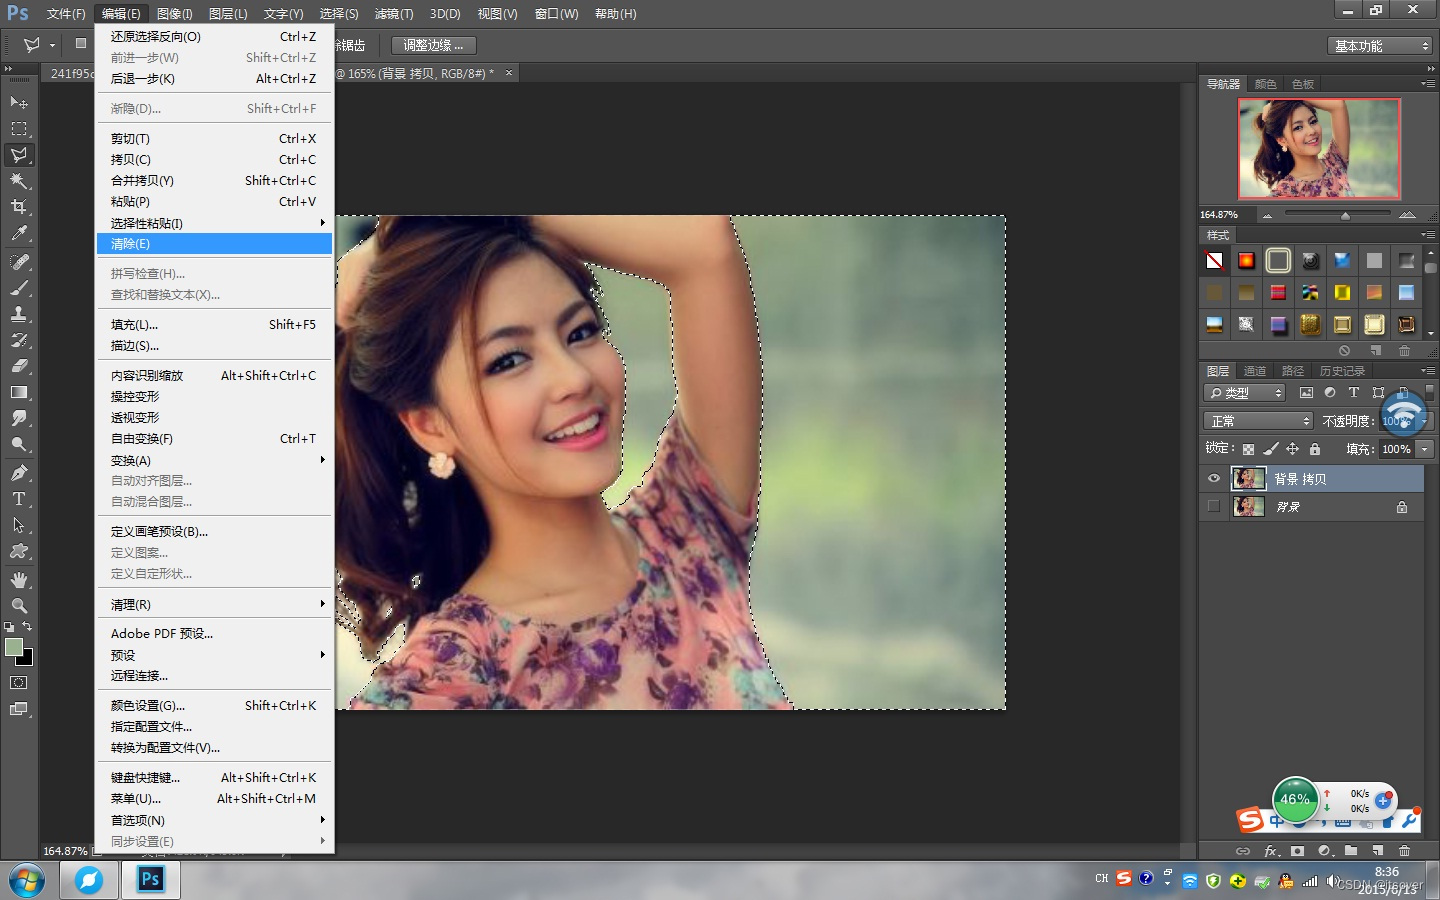Select the Move tool
The image size is (1440, 900).
(x=19, y=102)
